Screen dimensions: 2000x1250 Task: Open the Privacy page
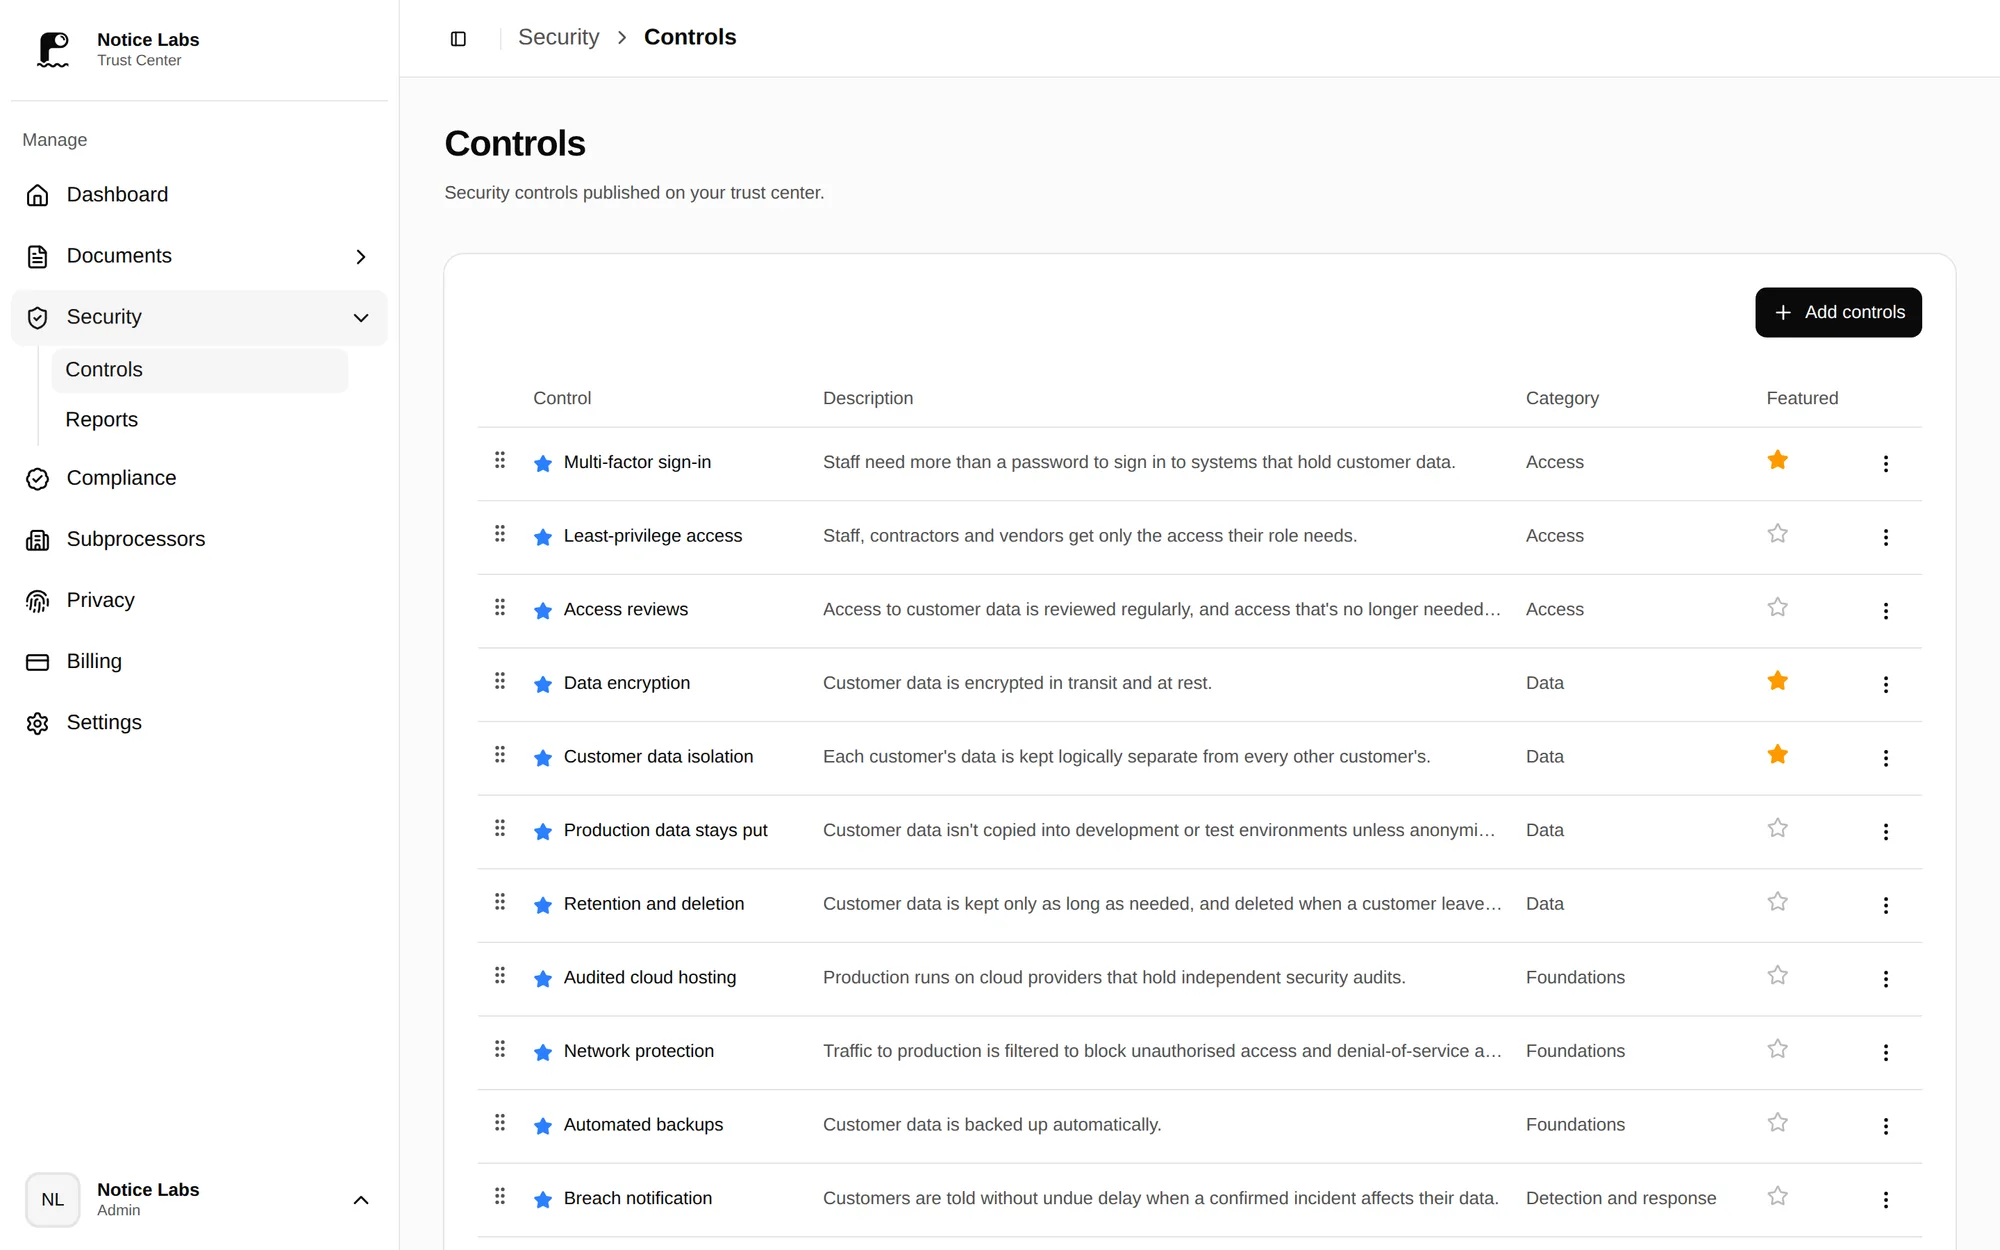coord(199,600)
